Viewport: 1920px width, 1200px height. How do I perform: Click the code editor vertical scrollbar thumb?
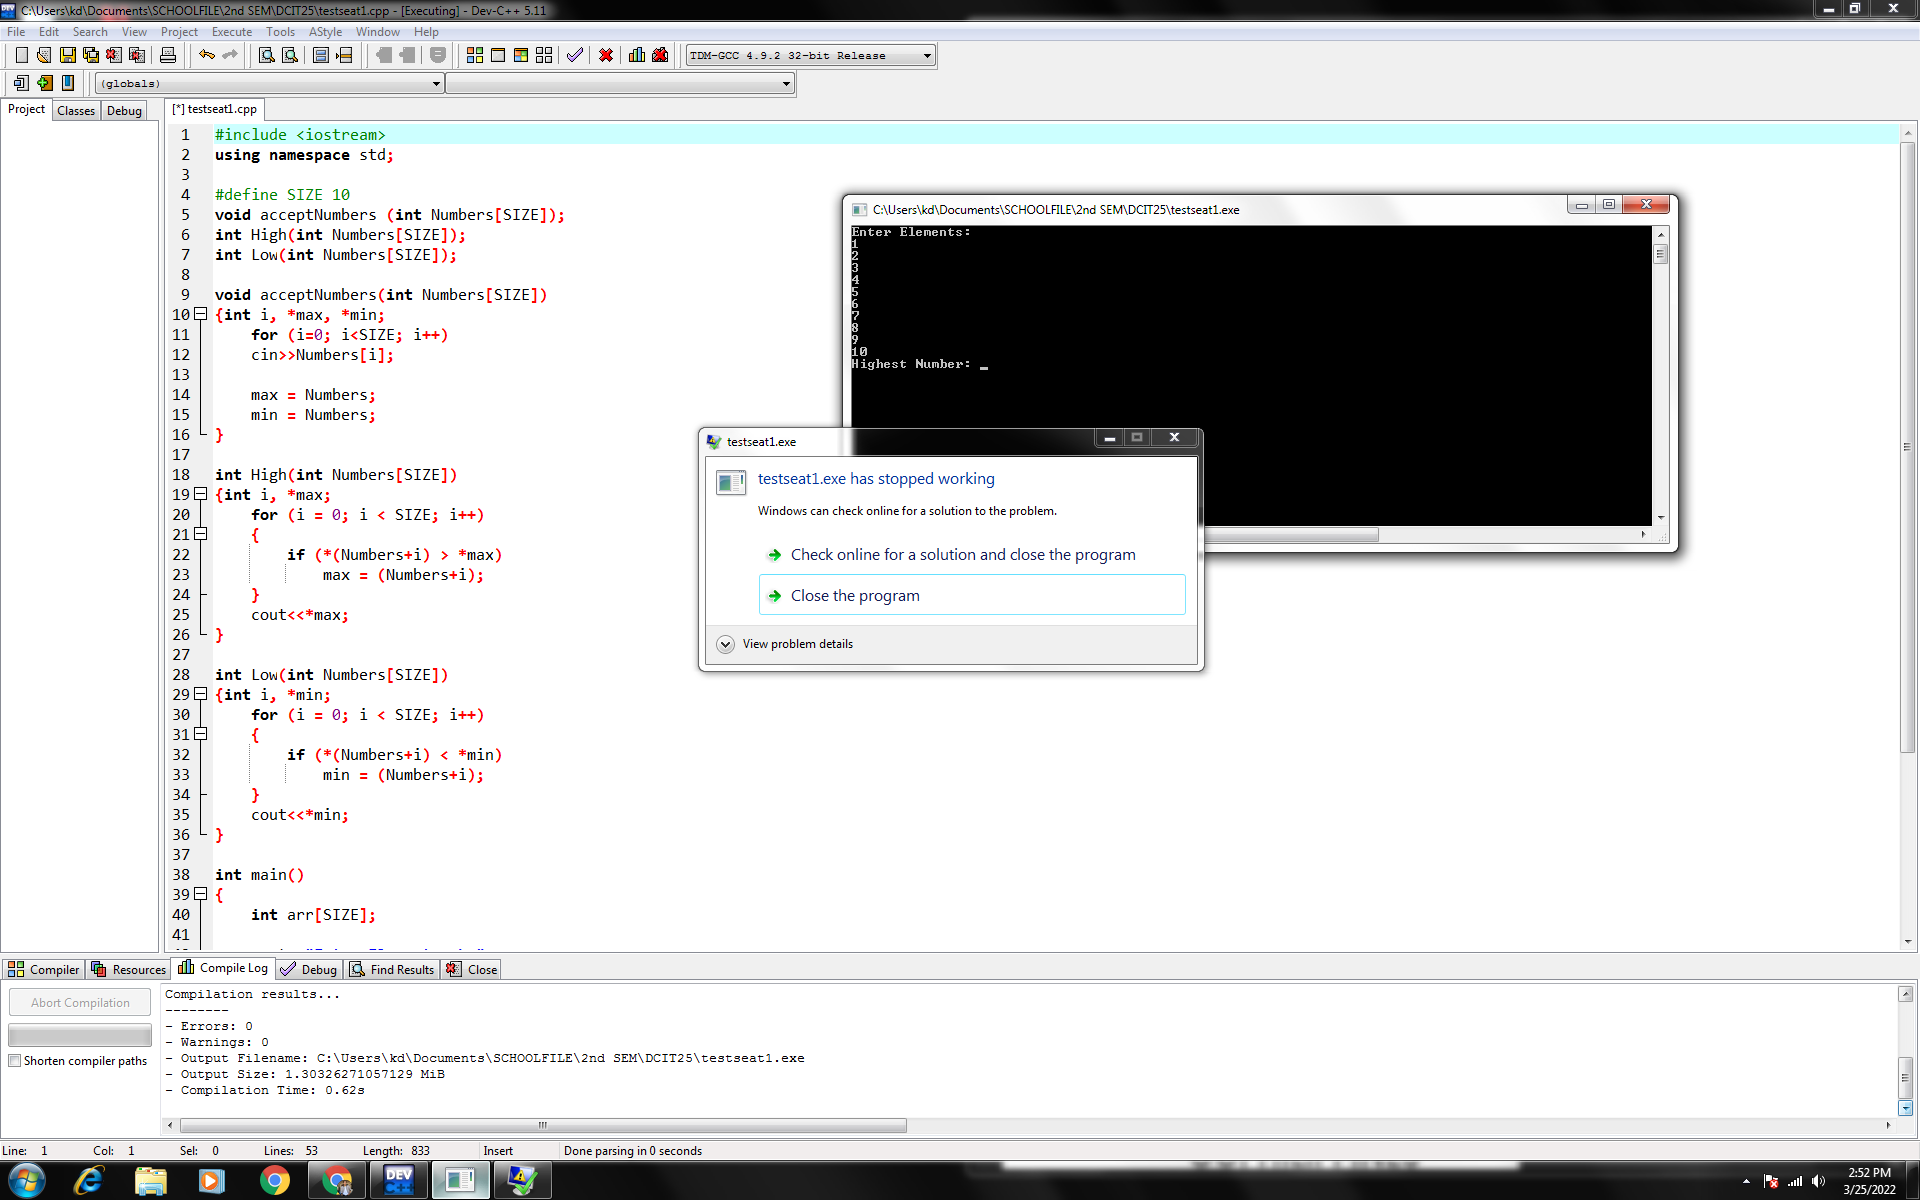click(x=1908, y=447)
